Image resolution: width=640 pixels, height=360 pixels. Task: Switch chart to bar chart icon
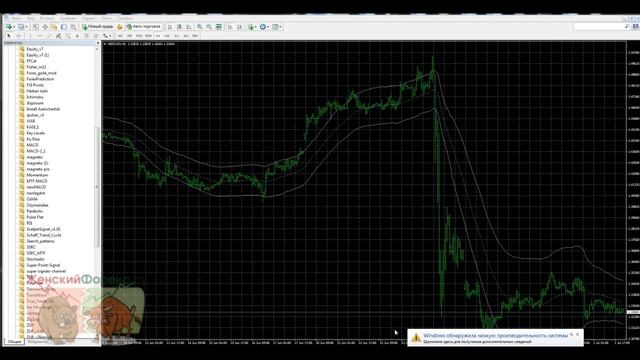click(170, 27)
